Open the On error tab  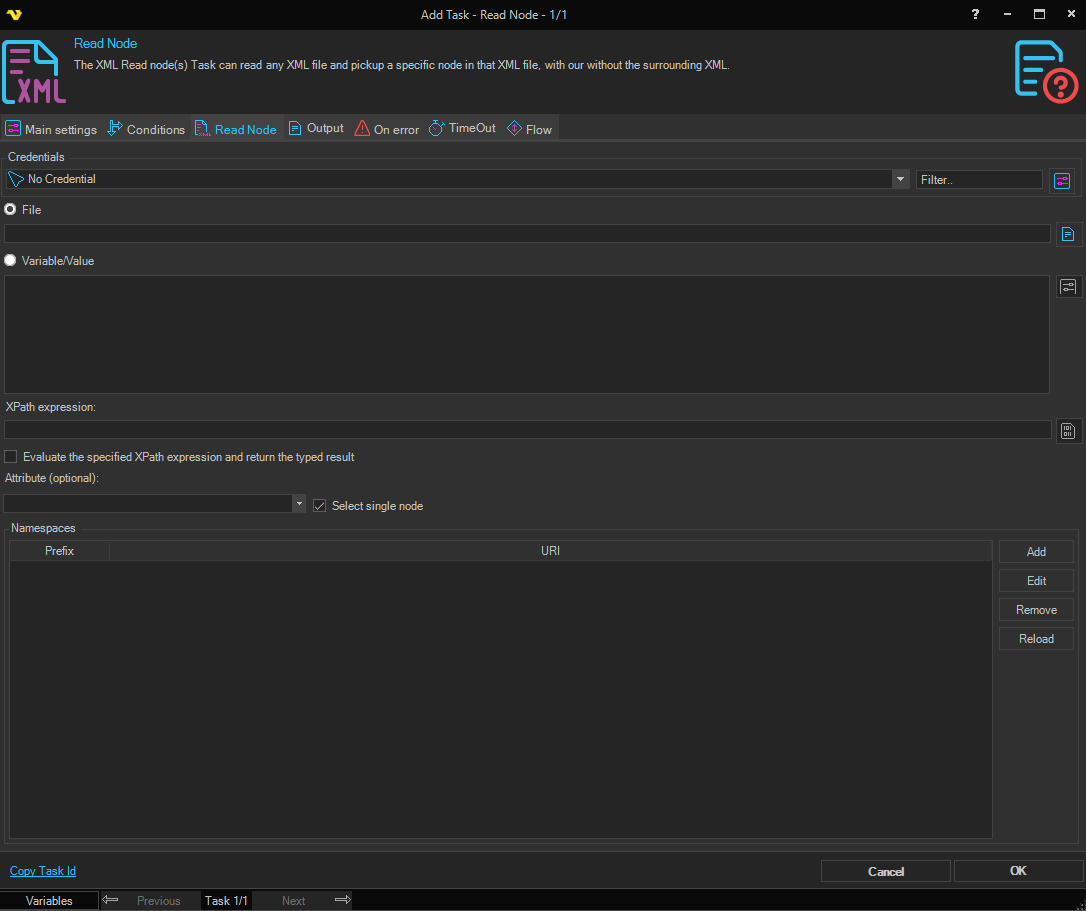(x=387, y=129)
